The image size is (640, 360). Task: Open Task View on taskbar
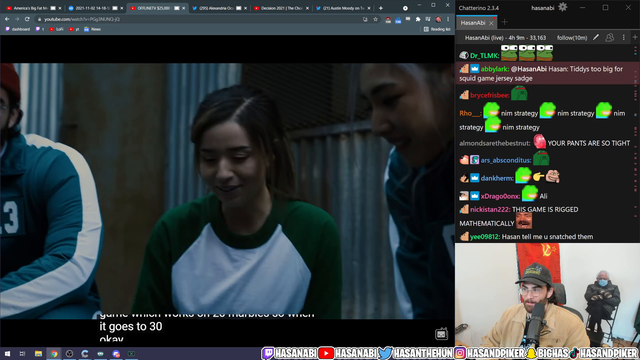coord(22,353)
